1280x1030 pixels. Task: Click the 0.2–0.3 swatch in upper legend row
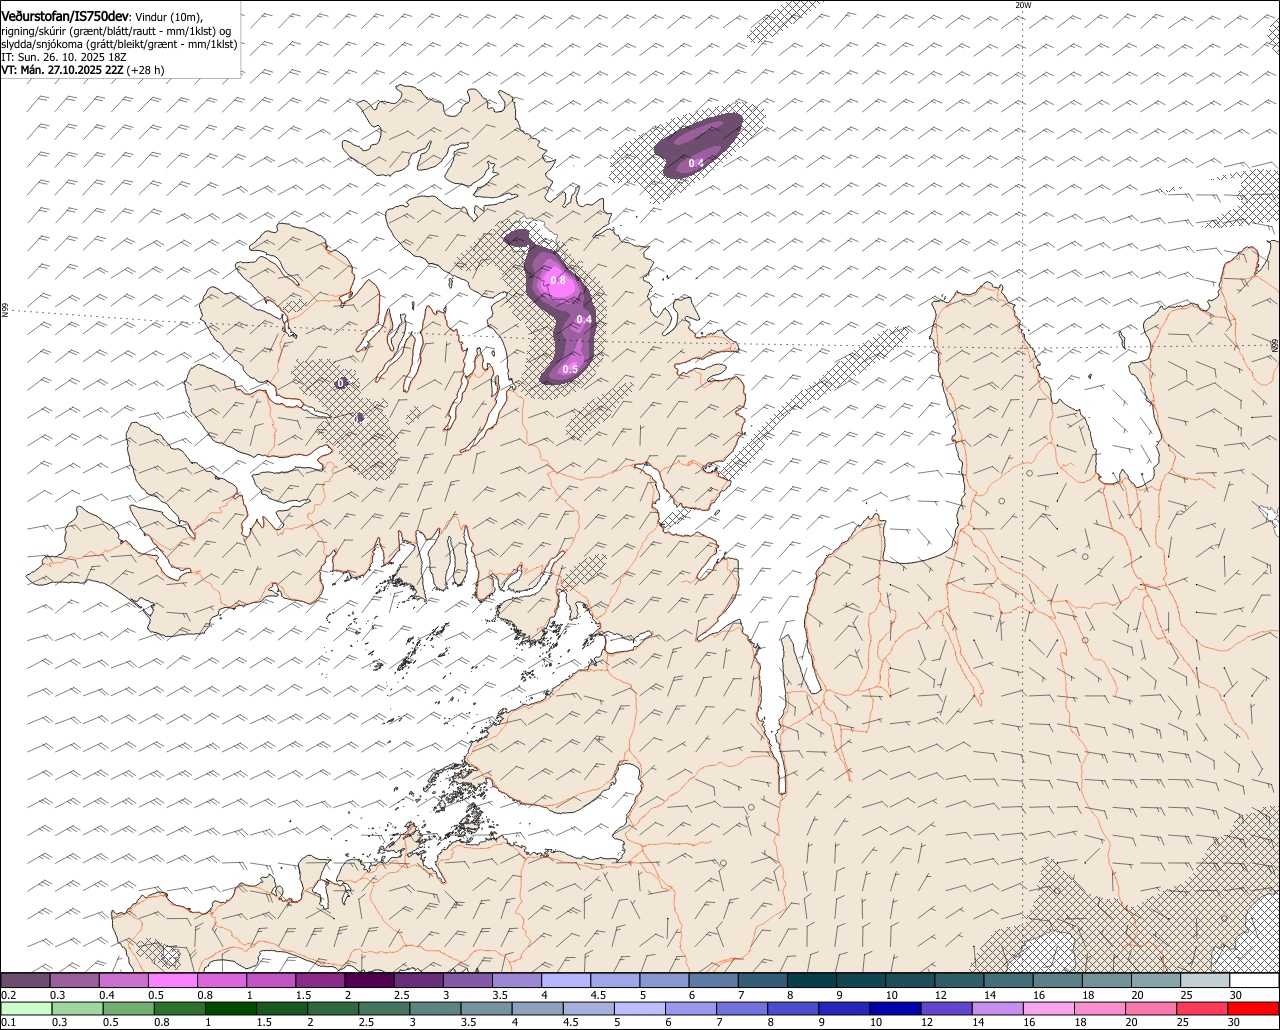tap(25, 981)
